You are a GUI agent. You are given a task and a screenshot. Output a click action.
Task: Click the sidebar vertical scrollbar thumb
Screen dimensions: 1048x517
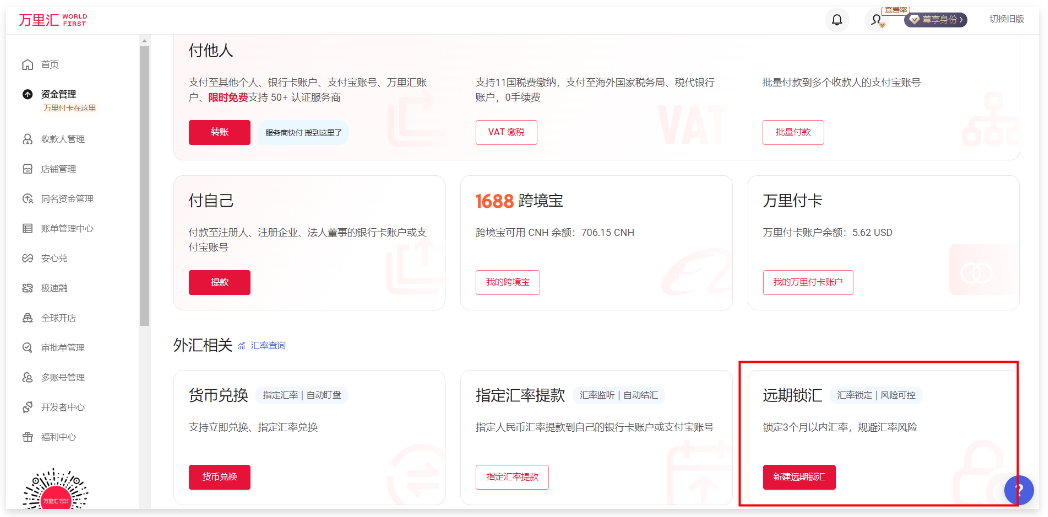tap(144, 186)
